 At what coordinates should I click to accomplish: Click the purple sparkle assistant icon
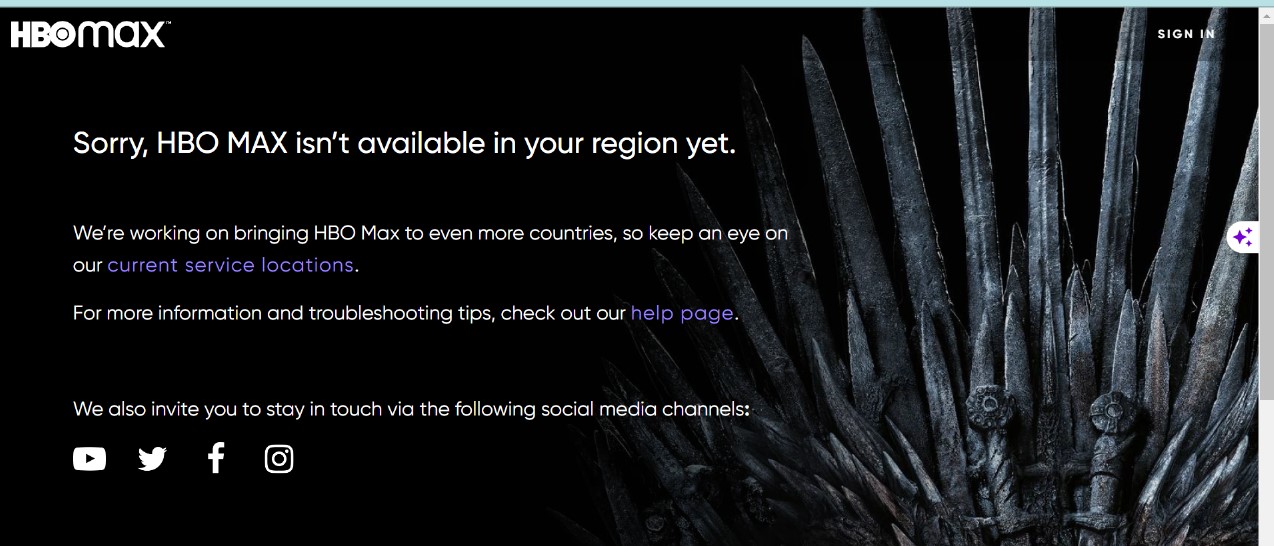[x=1243, y=237]
